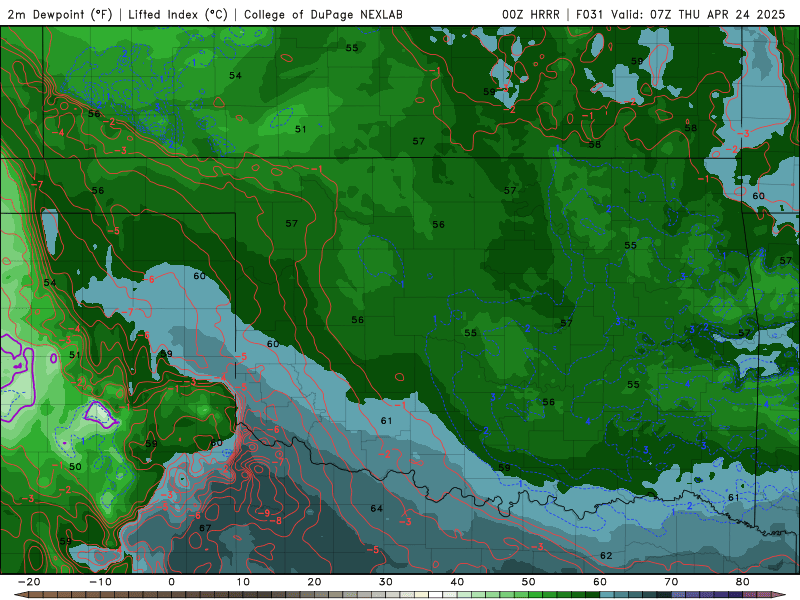Click the right arrow end of the color bar

coord(780,594)
